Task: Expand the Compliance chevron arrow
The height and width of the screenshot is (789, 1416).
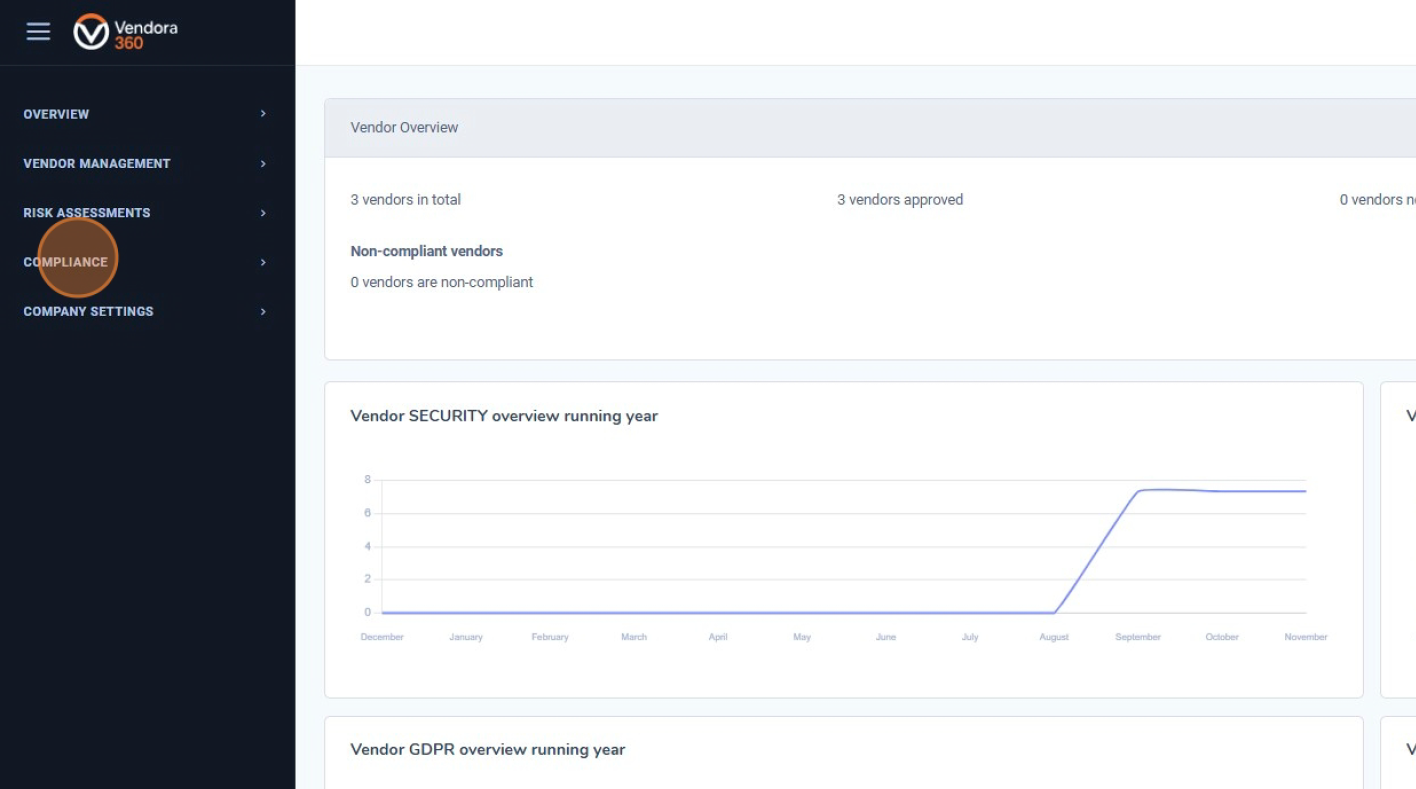Action: 263,261
